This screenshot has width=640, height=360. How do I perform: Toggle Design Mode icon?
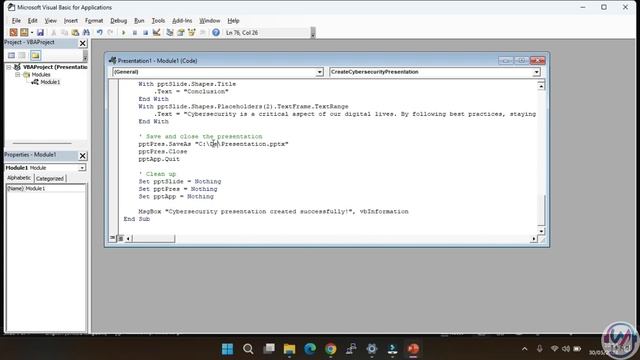tap(156, 32)
